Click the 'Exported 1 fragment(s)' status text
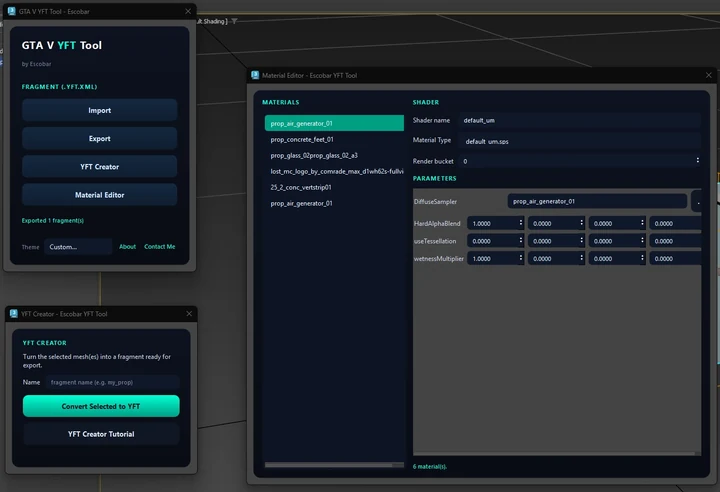This screenshot has height=492, width=720. click(x=53, y=221)
